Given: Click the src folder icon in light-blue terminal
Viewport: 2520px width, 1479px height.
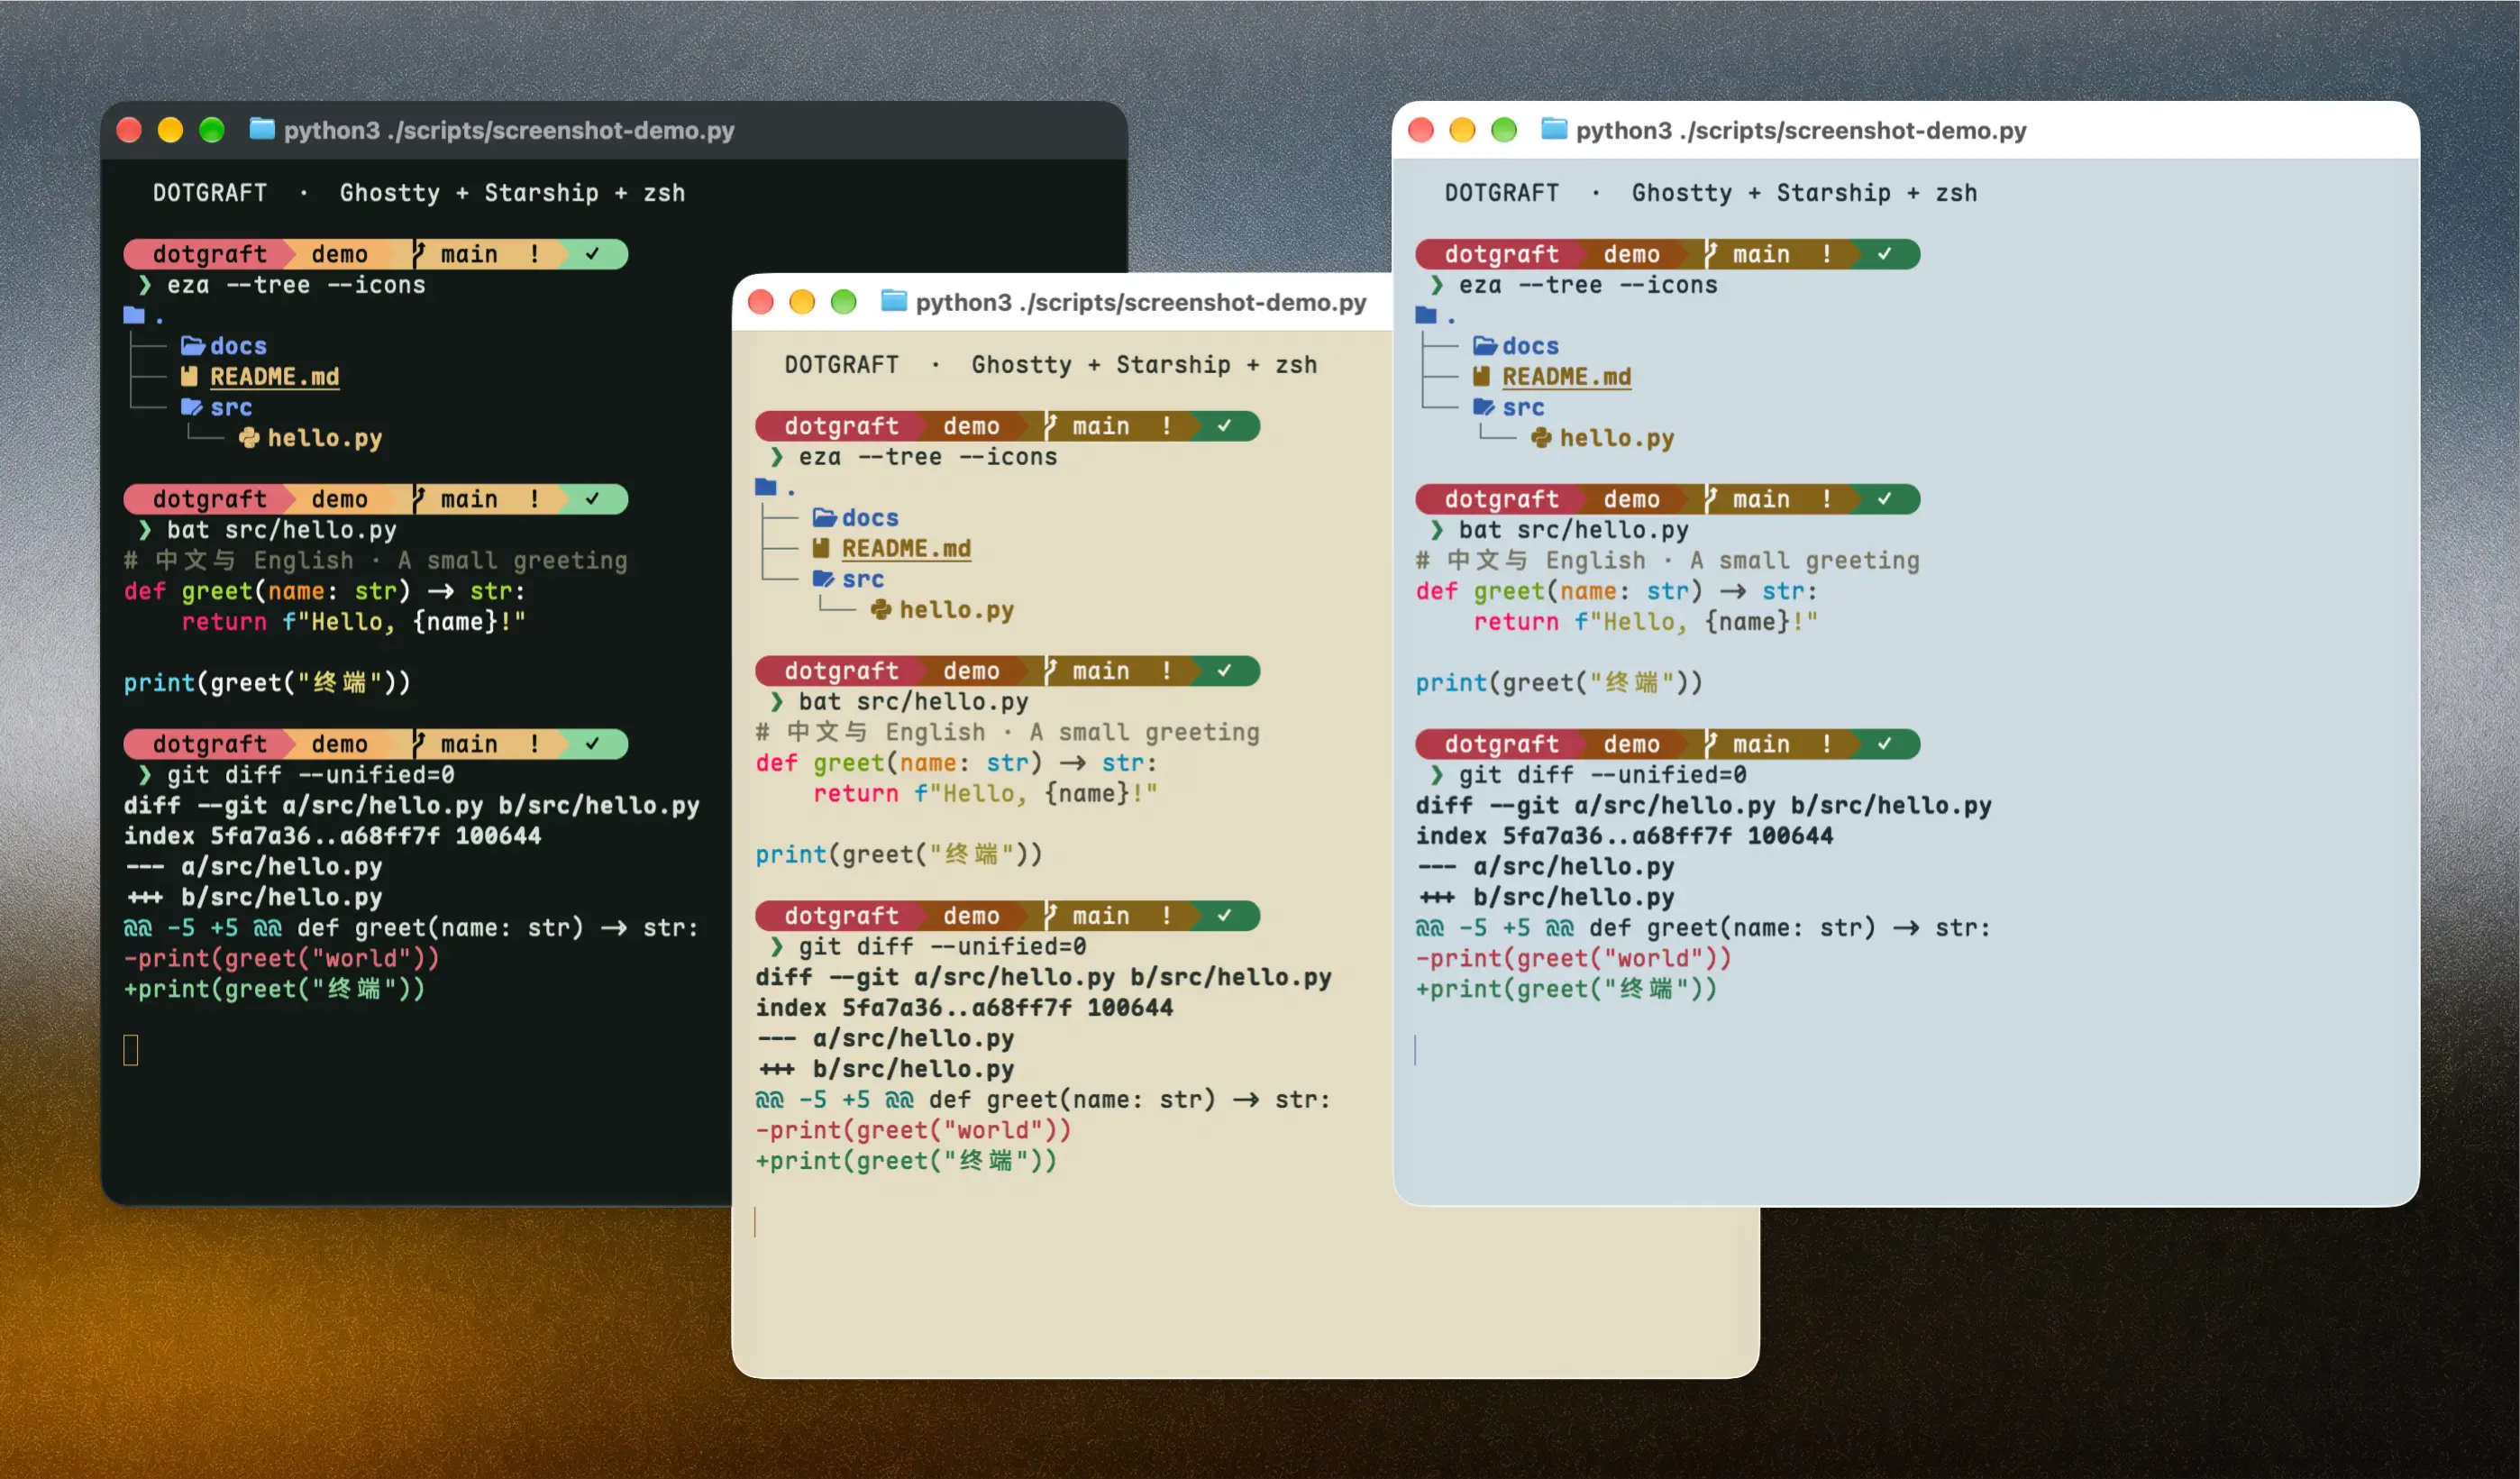Looking at the screenshot, I should 1484,407.
